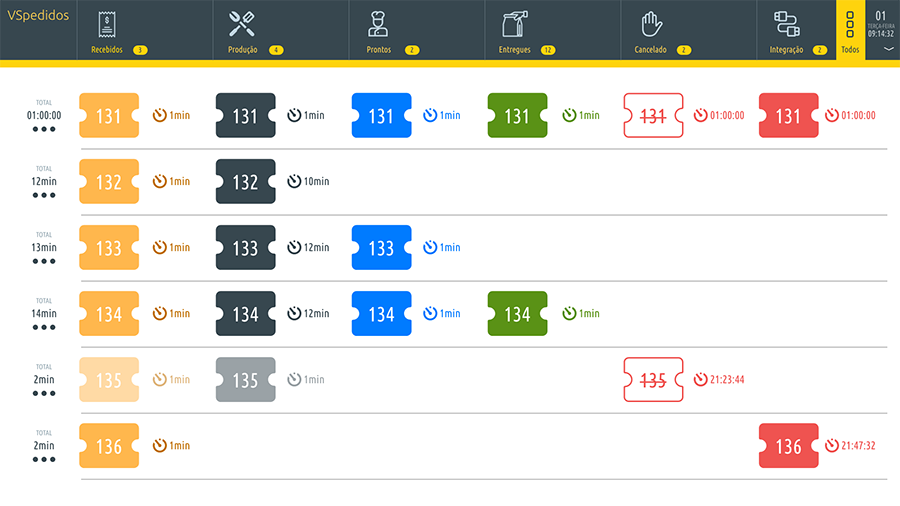Click the Cancelado hand icon
Viewport: 900px width, 506px height.
[x=651, y=24]
